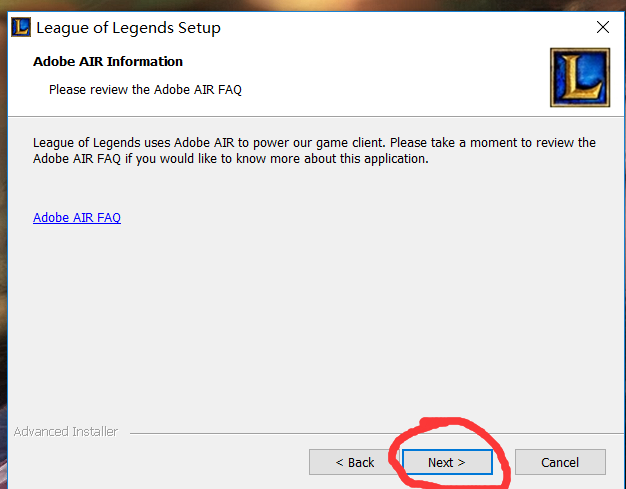This screenshot has height=489, width=626.
Task: Click the 'Please review the Adobe AIR FAQ' subtitle
Action: click(145, 90)
